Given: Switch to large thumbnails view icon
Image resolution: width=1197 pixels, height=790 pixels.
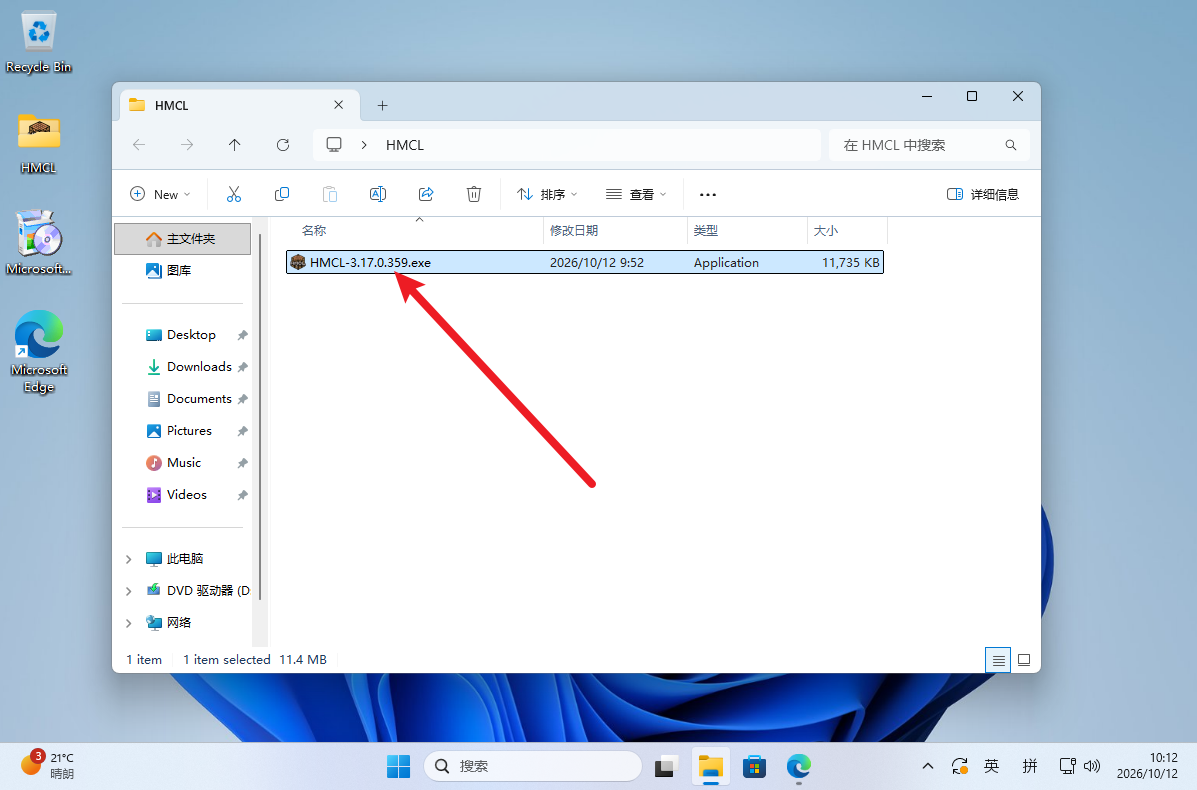Looking at the screenshot, I should coord(1024,660).
